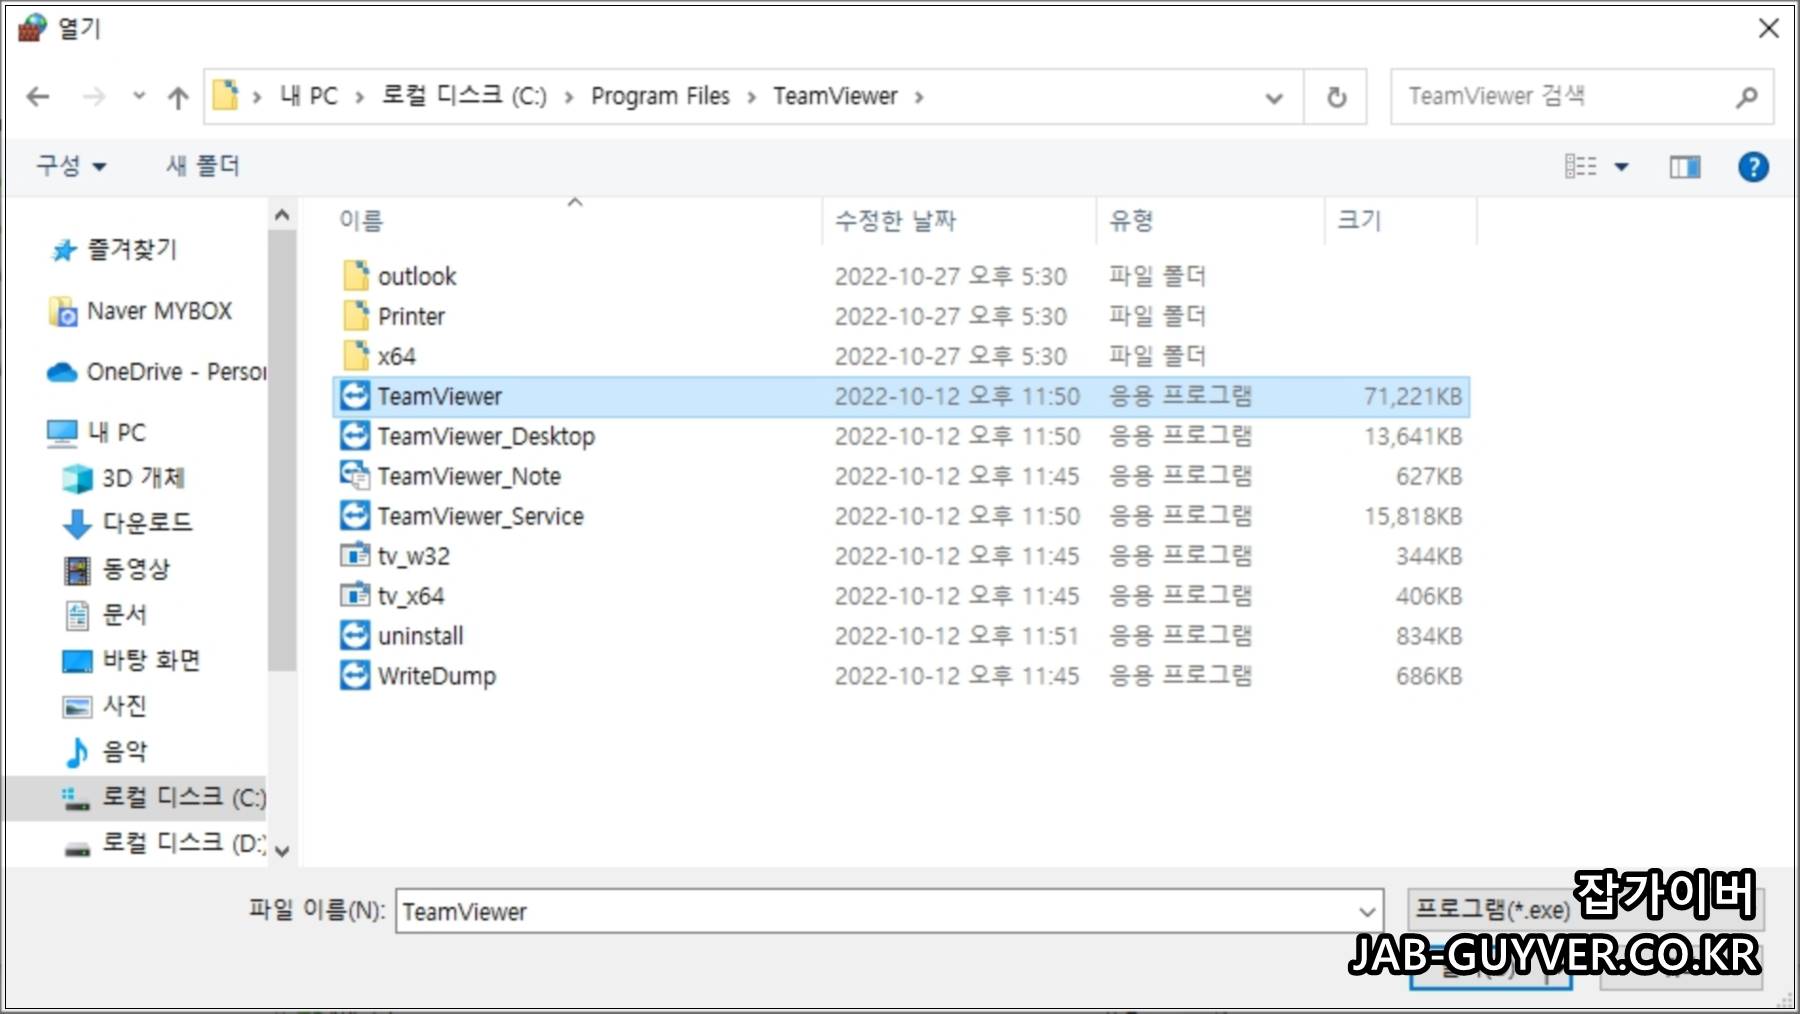Create a new folder with 새 폴더
The height and width of the screenshot is (1014, 1800).
[203, 166]
